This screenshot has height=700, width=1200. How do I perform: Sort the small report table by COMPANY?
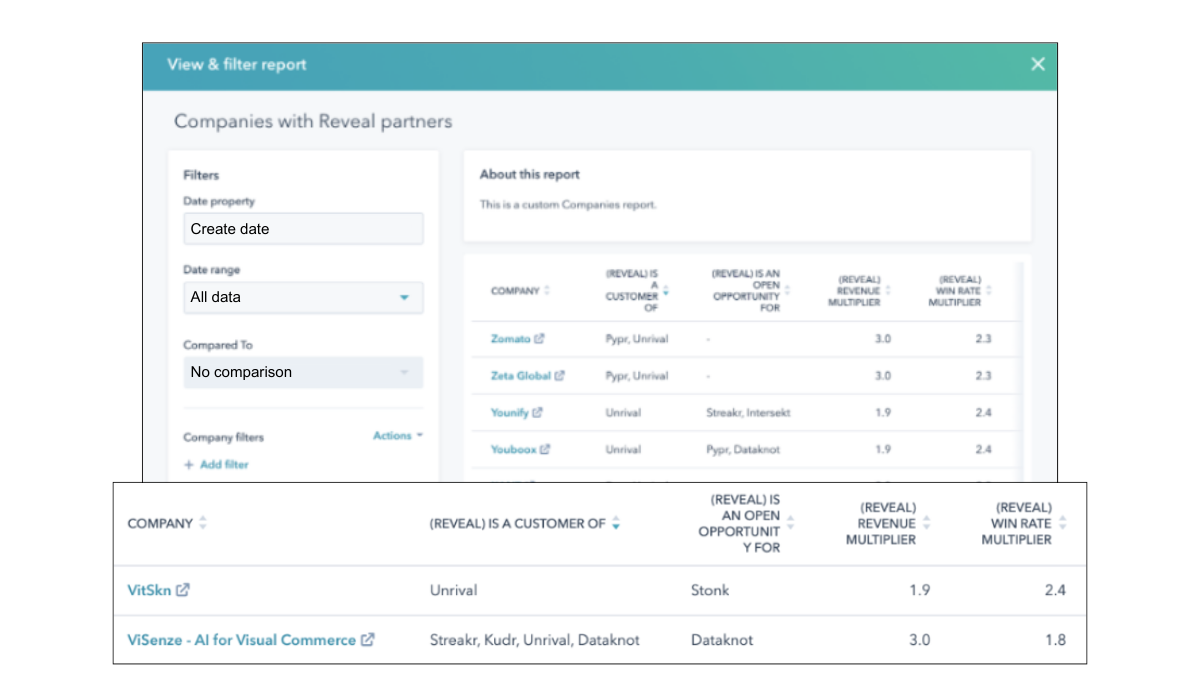[x=548, y=291]
